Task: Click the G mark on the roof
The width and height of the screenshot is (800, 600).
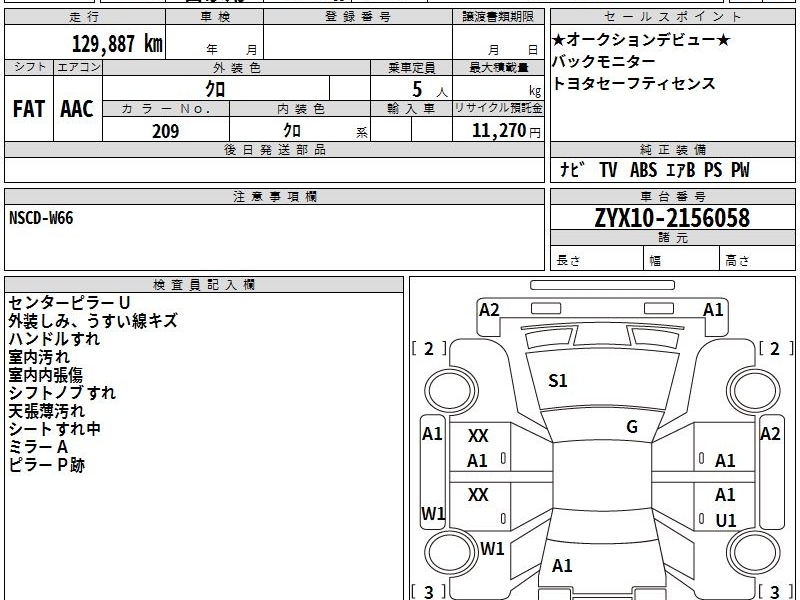Action: (632, 427)
